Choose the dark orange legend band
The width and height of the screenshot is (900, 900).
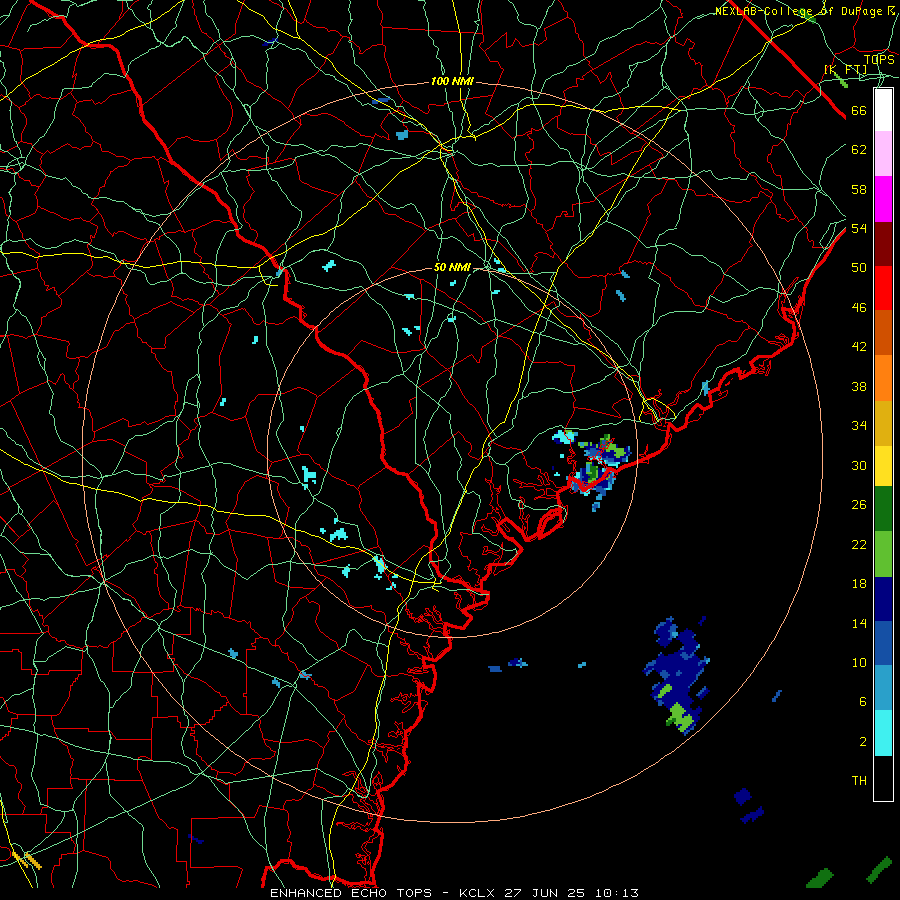tap(883, 333)
